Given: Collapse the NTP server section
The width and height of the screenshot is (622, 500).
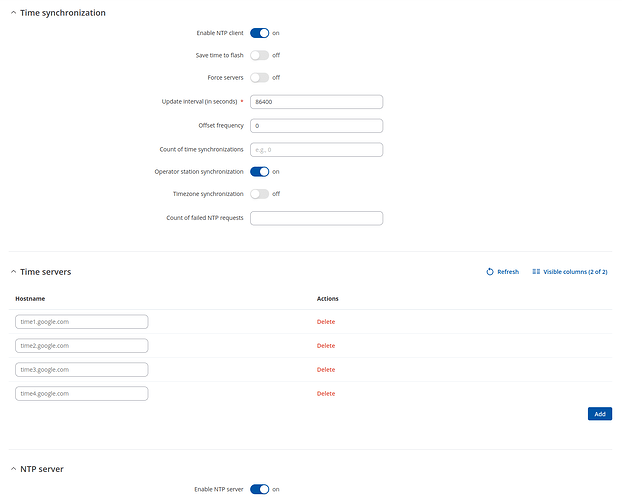Looking at the screenshot, I should pos(13,468).
